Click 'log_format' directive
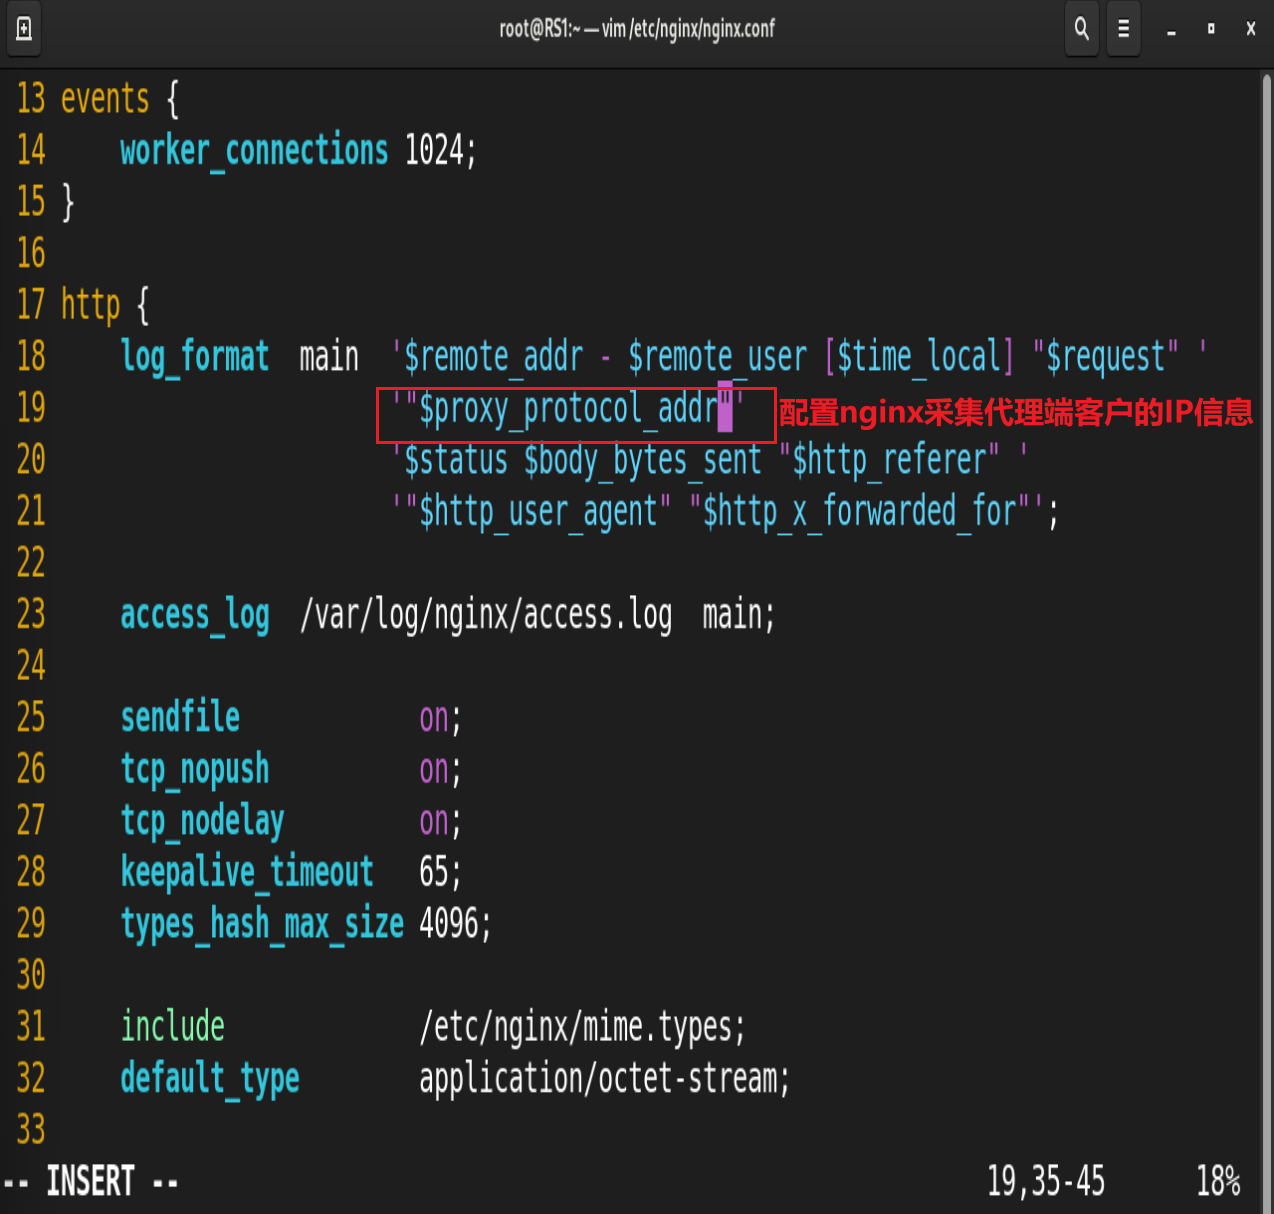Viewport: 1274px width, 1214px height. pyautogui.click(x=195, y=357)
